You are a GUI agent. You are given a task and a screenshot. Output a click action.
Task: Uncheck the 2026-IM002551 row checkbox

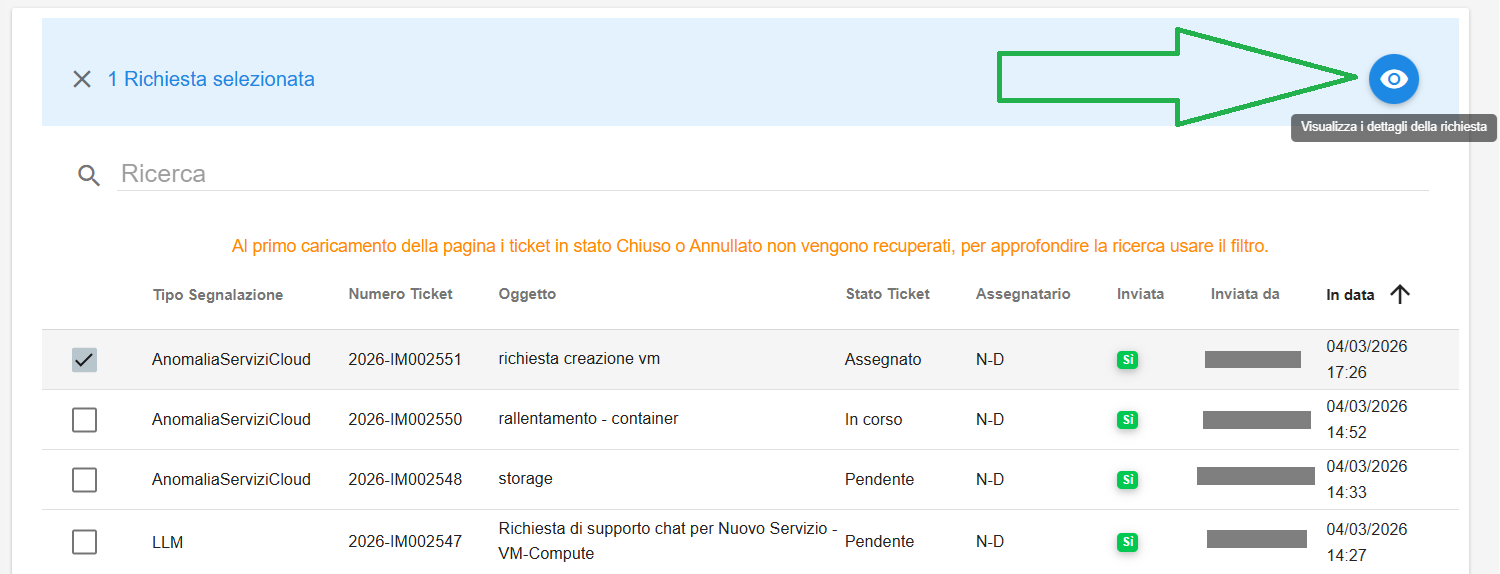coord(85,360)
